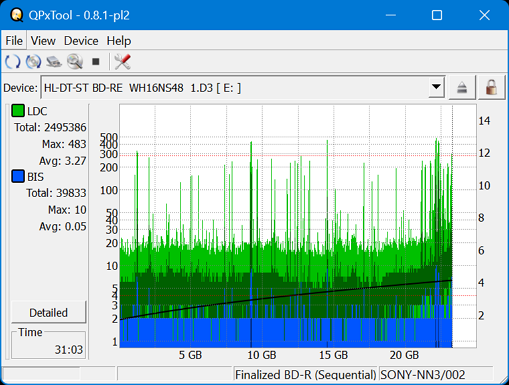Viewport: 509px width, 385px height.
Task: Click the refresh device list icon
Action: (13, 62)
